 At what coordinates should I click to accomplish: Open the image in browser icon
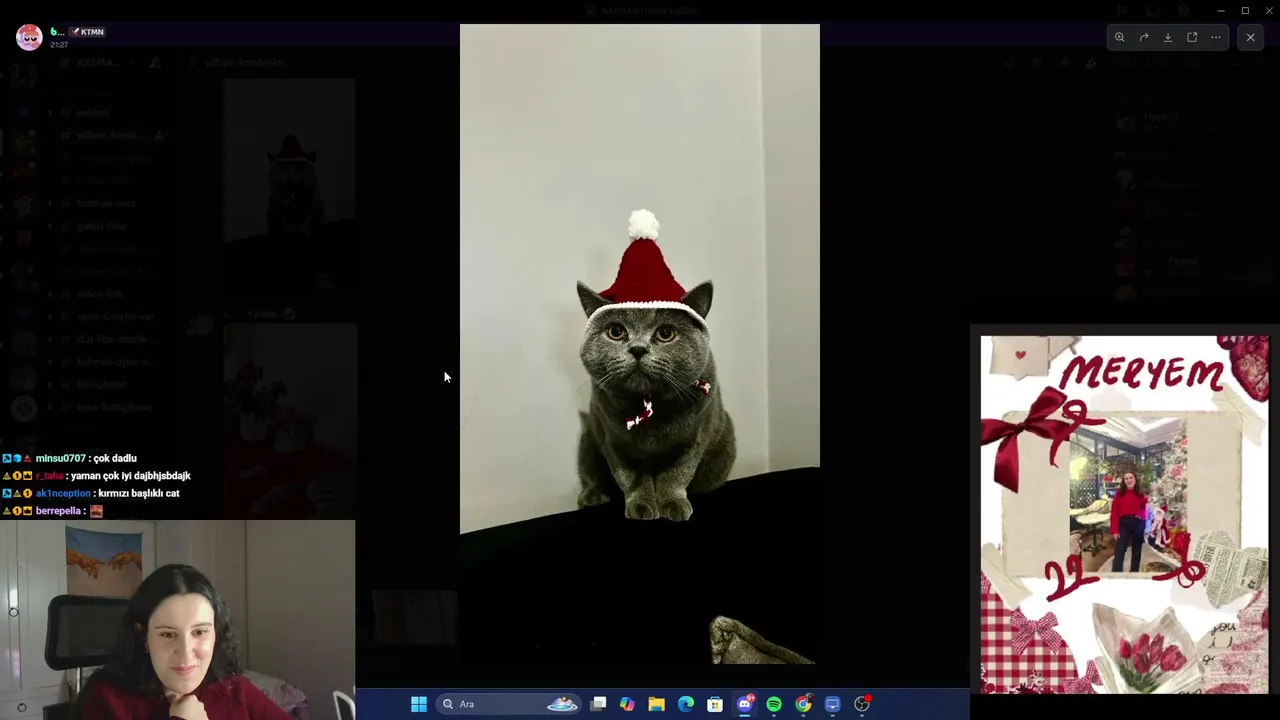click(1192, 37)
